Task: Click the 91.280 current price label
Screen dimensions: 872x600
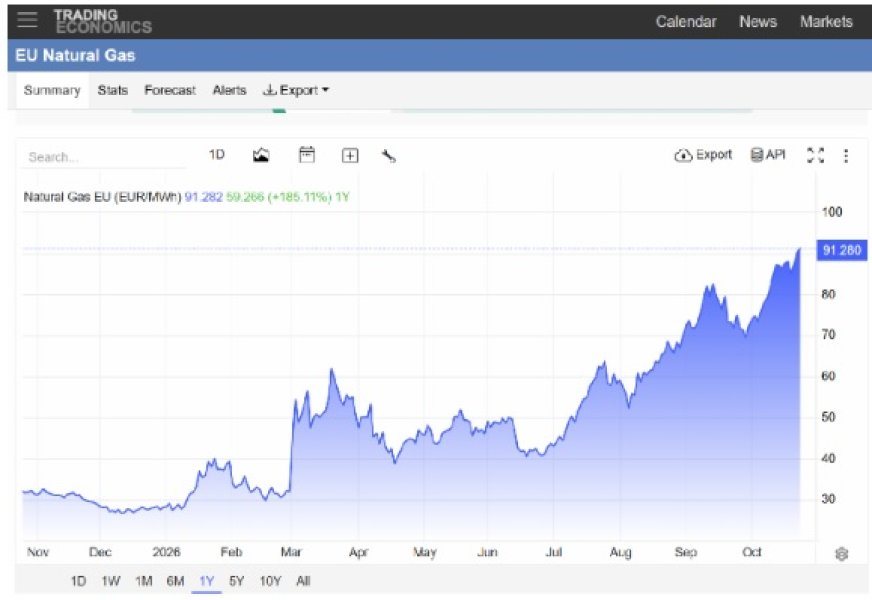Action: tap(841, 250)
